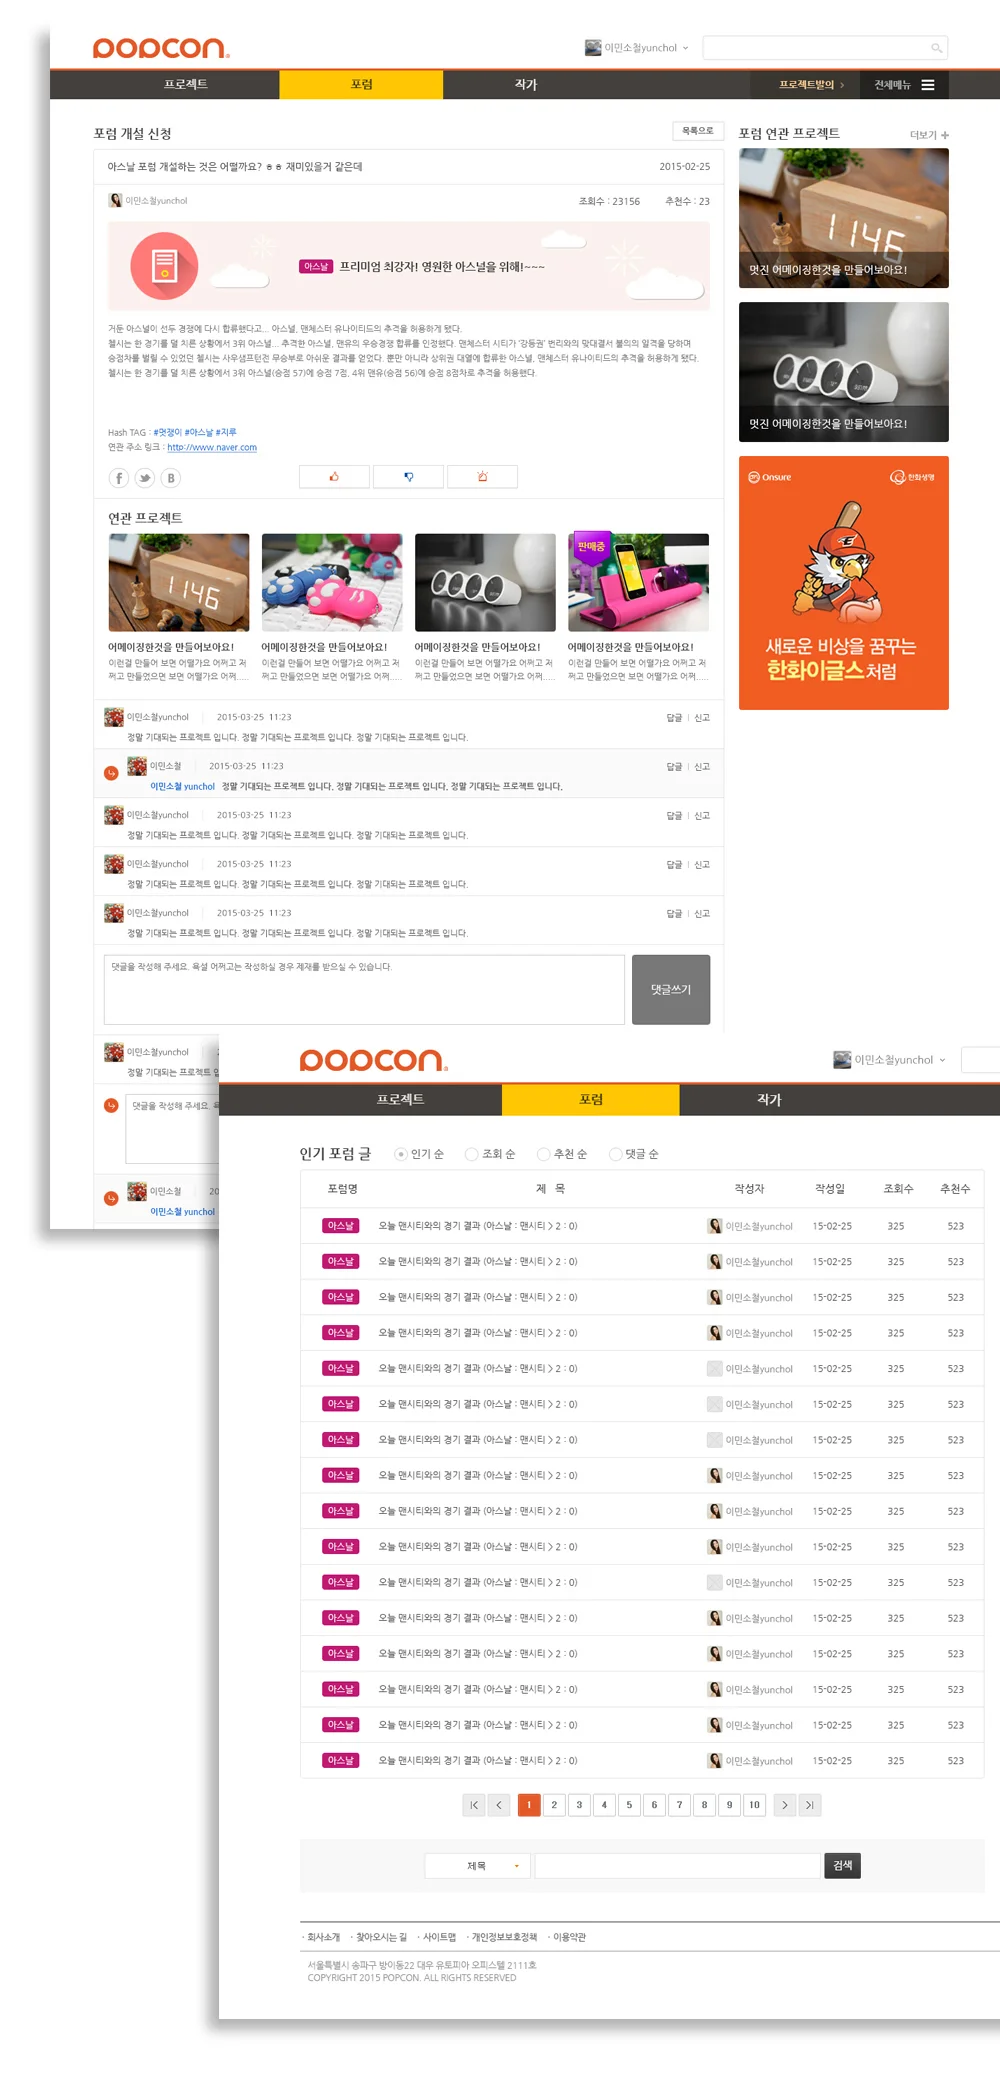The image size is (1000, 2088).
Task: Share the post via the Twitter icon
Action: [x=145, y=478]
